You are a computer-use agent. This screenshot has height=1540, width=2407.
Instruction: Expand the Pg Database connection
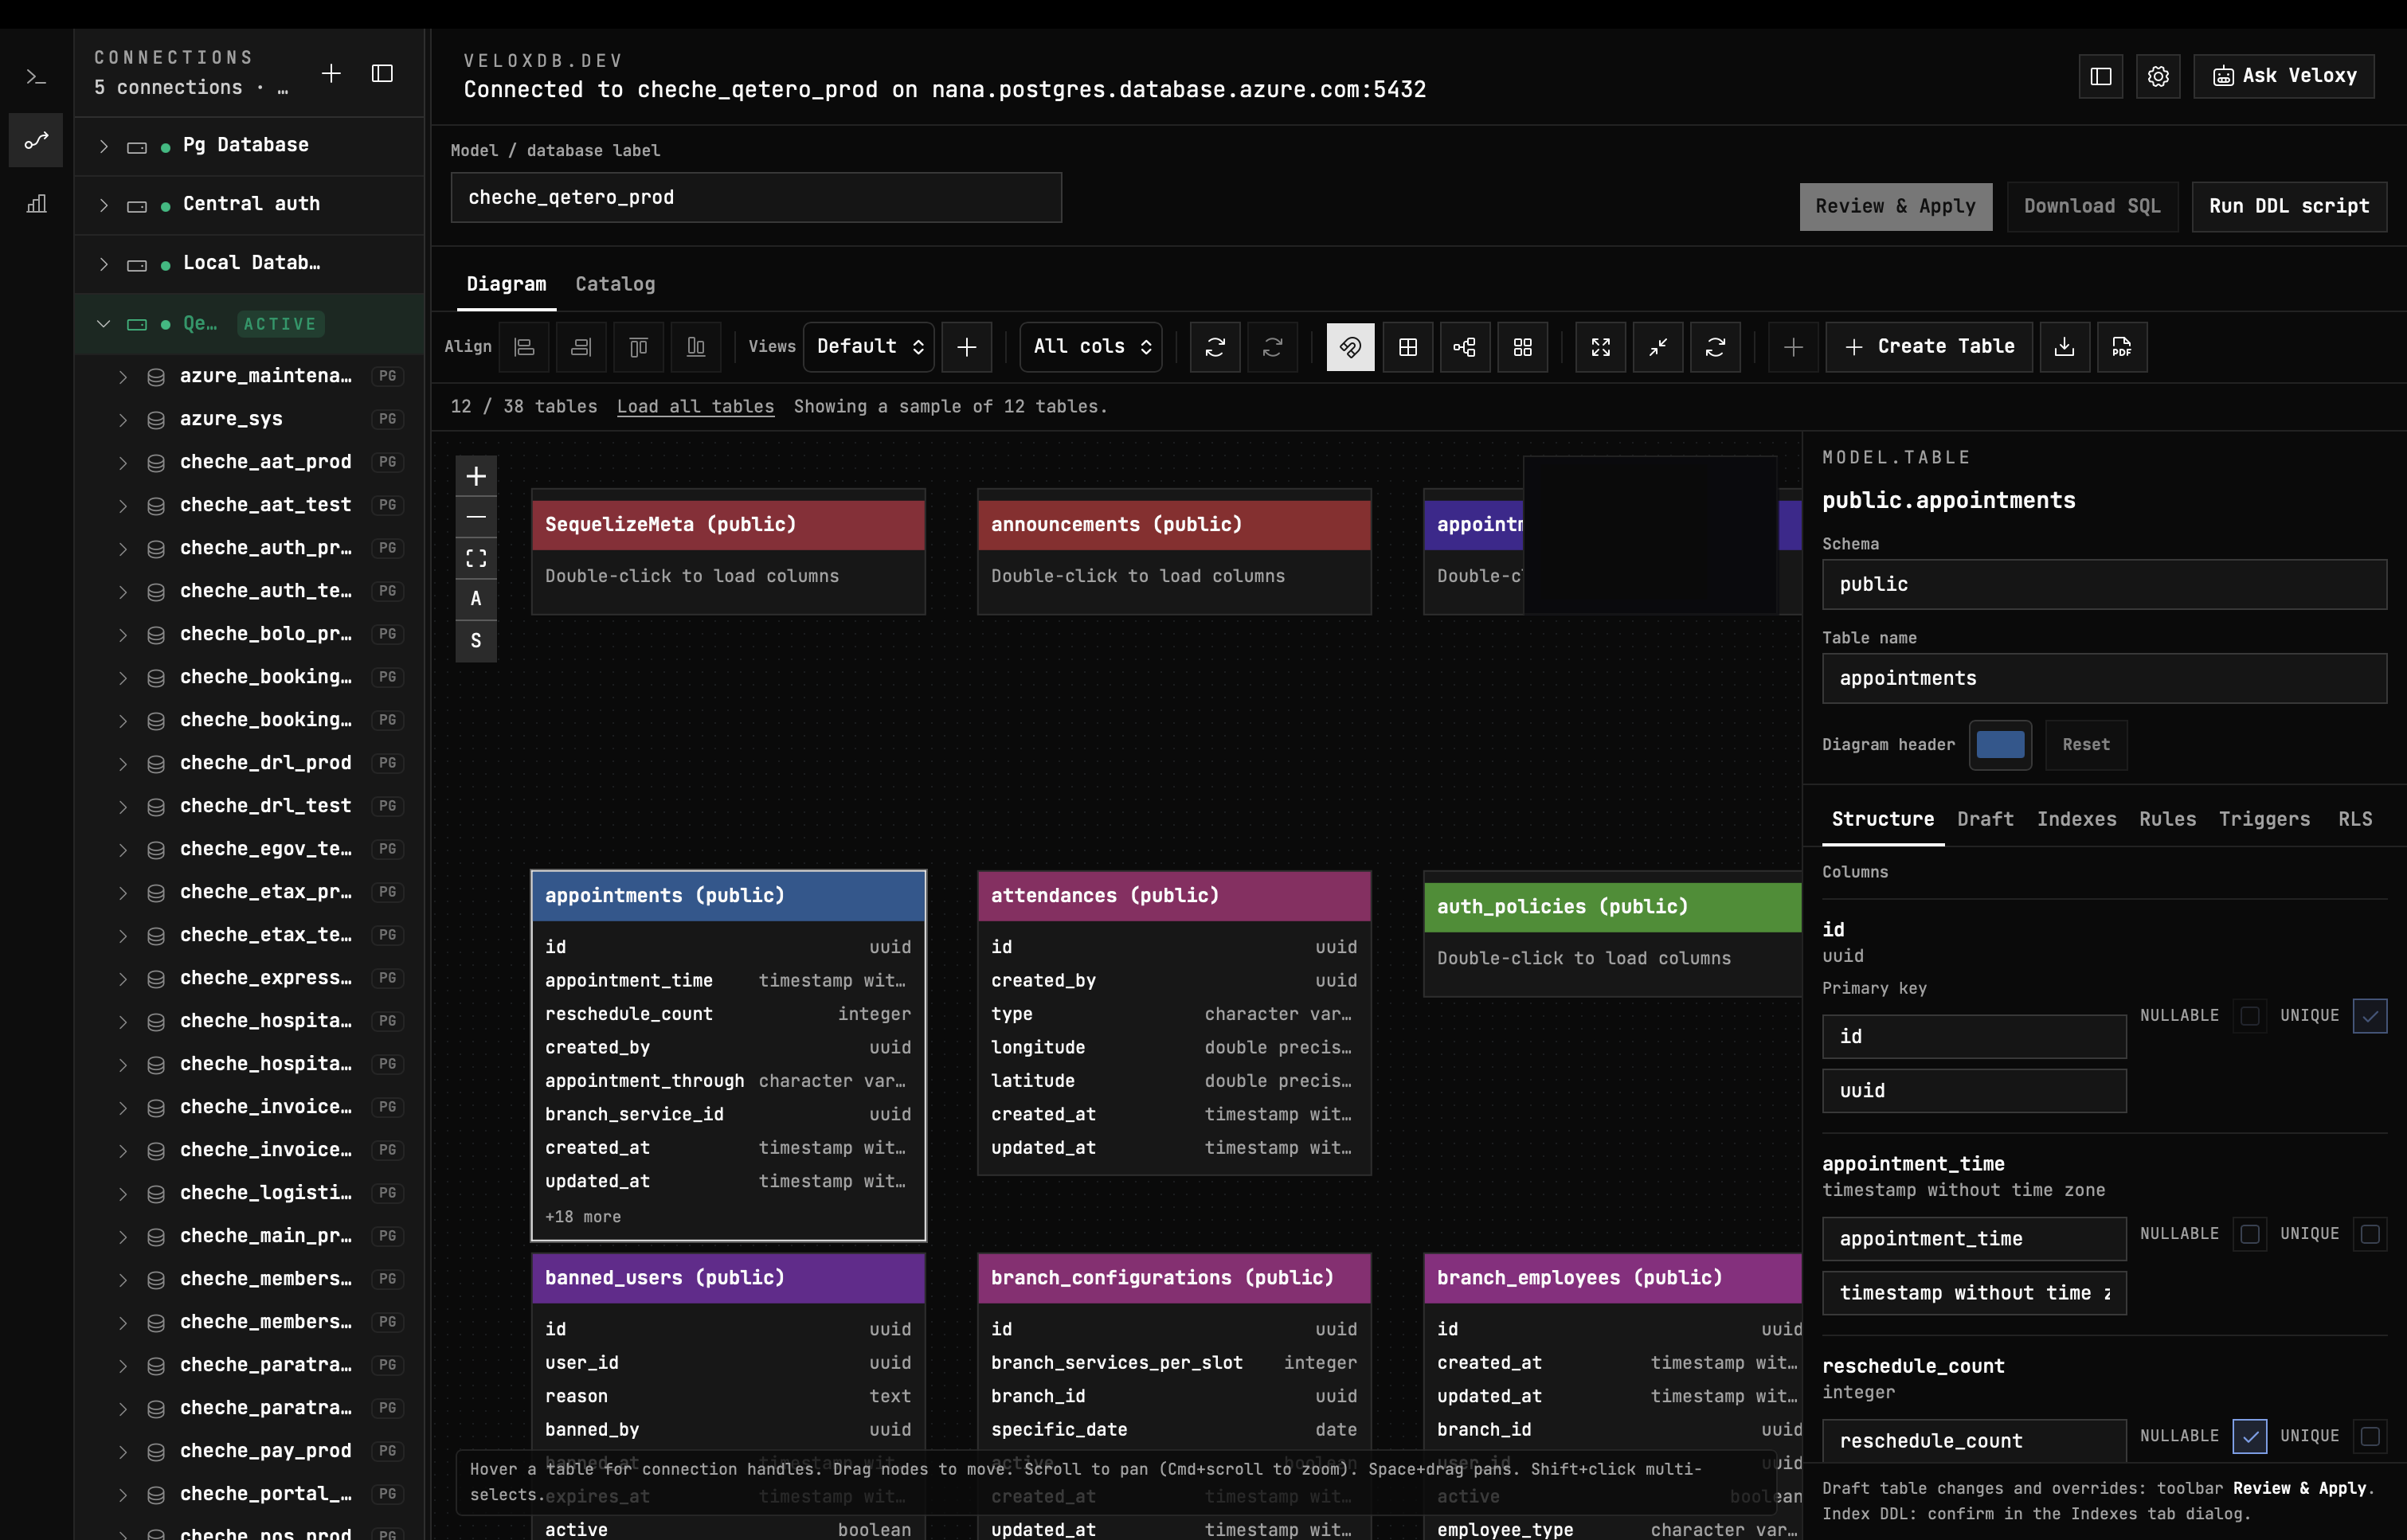coord(104,146)
